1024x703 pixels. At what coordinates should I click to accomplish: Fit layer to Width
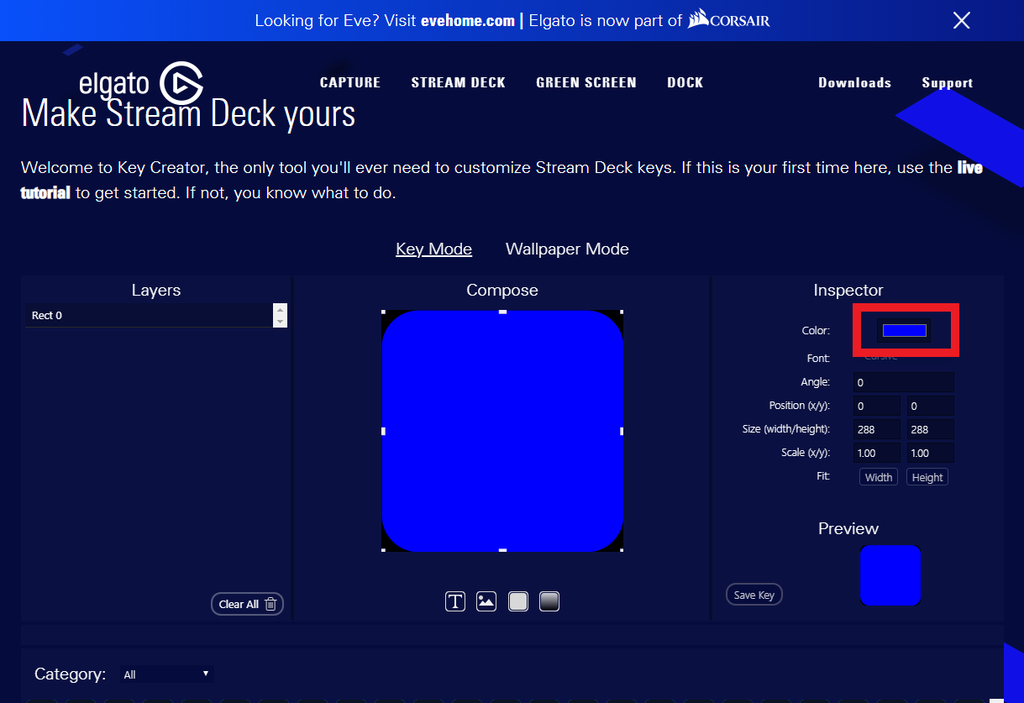[x=878, y=477]
